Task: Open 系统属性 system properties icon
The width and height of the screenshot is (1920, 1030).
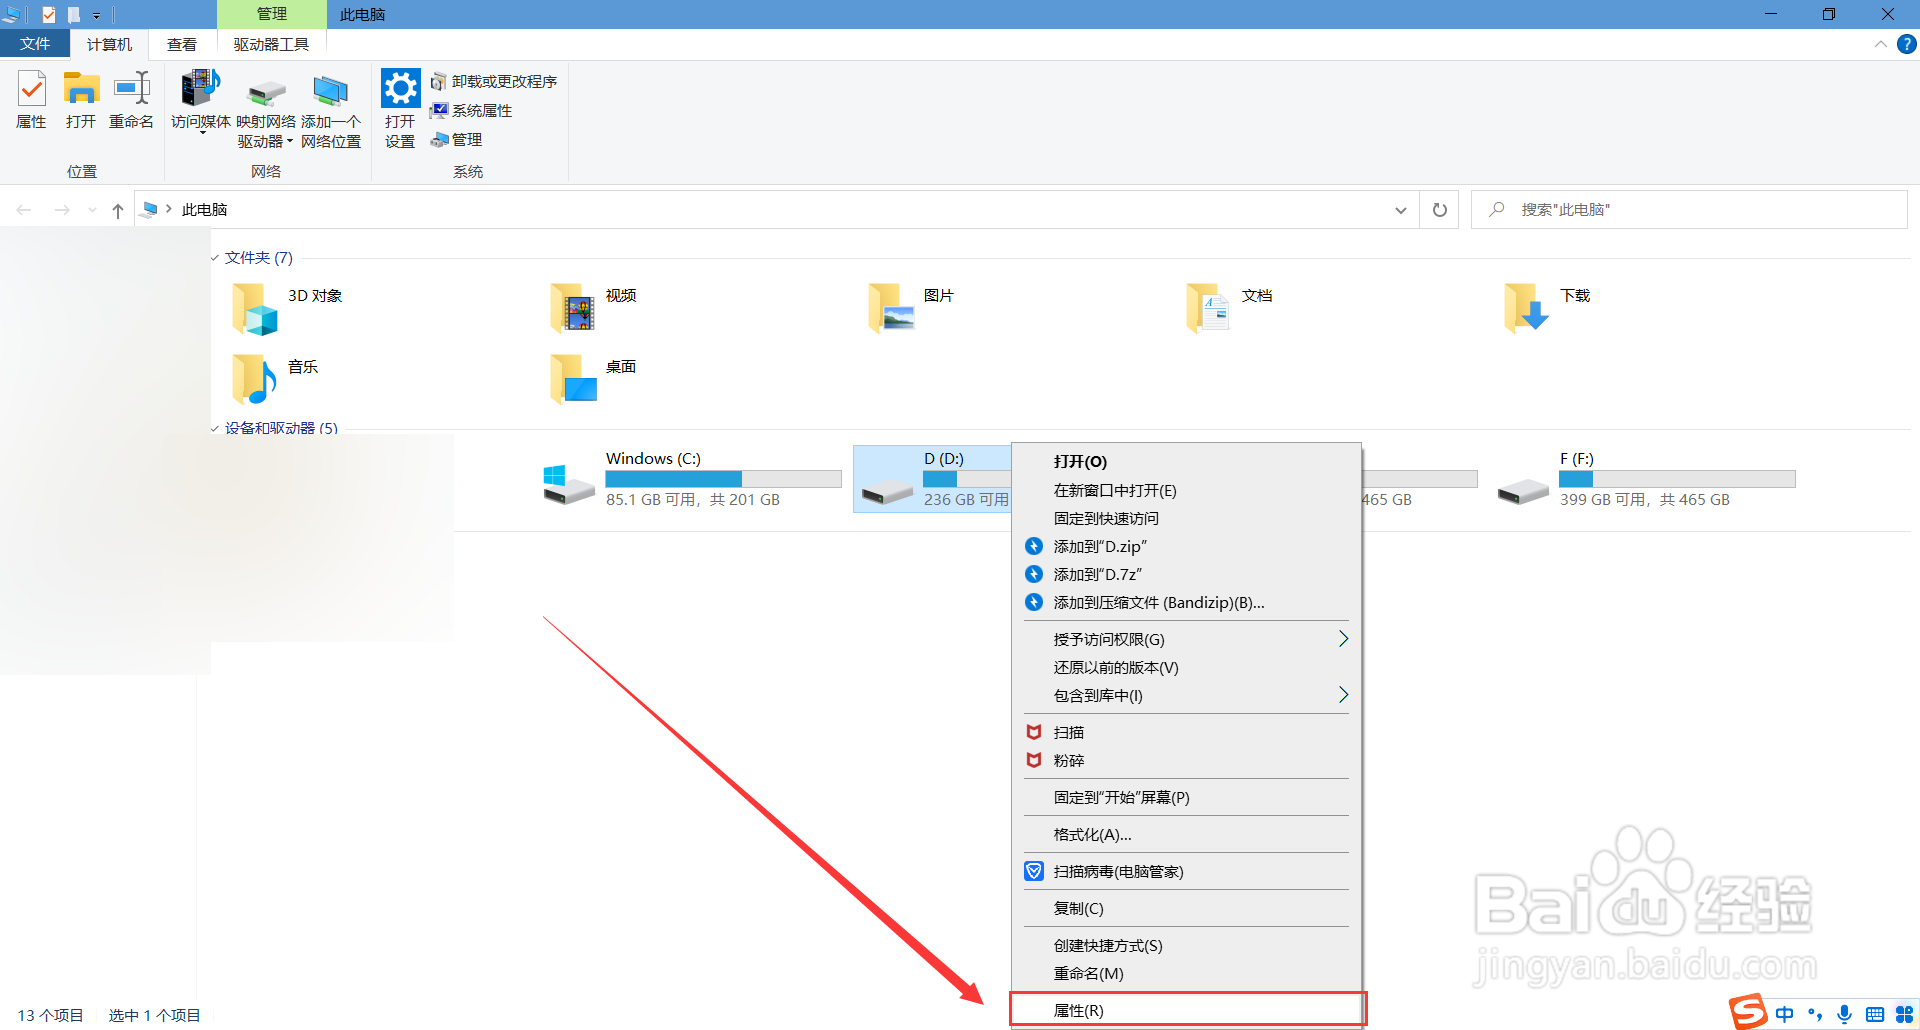Action: [x=471, y=110]
